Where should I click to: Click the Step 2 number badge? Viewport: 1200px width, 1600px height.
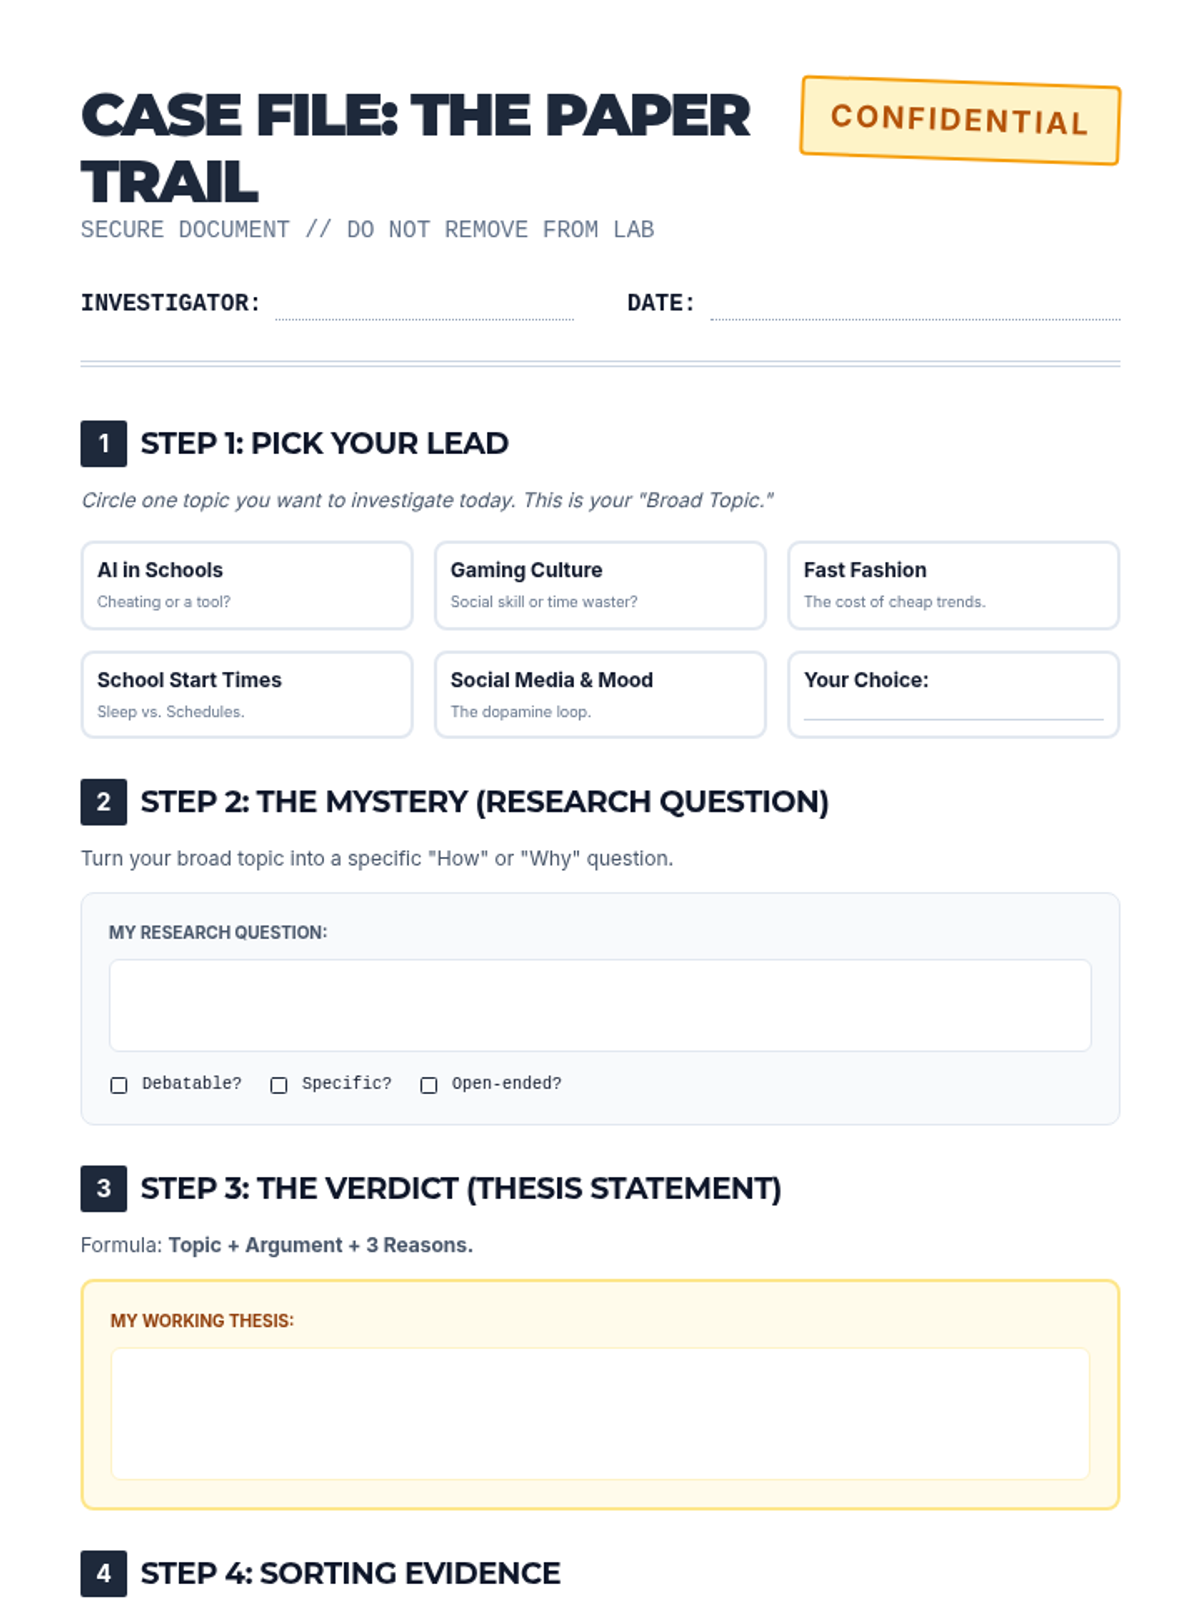click(x=104, y=802)
